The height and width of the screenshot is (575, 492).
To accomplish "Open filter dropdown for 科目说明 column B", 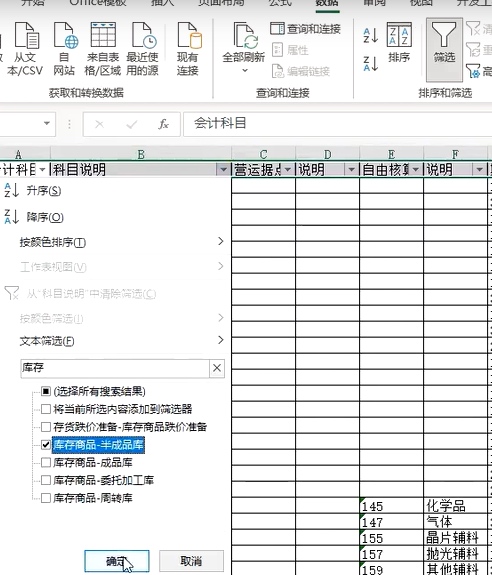I will [x=223, y=169].
